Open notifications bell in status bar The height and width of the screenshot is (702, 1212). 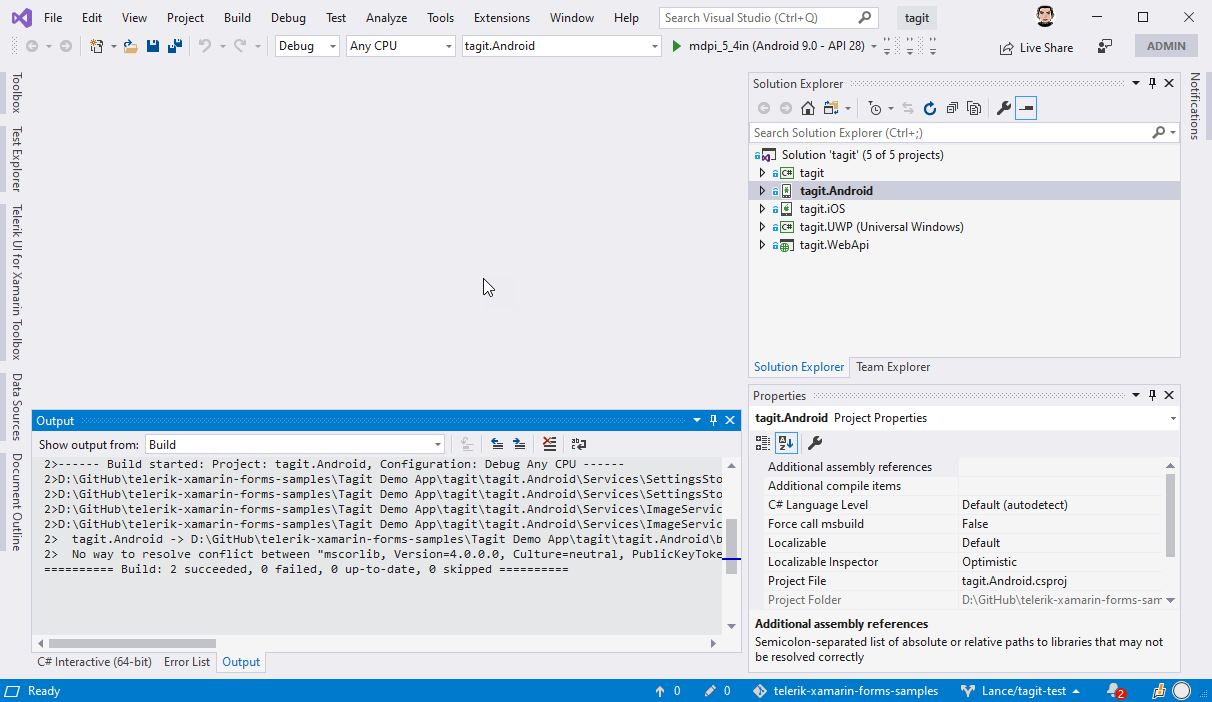1115,691
